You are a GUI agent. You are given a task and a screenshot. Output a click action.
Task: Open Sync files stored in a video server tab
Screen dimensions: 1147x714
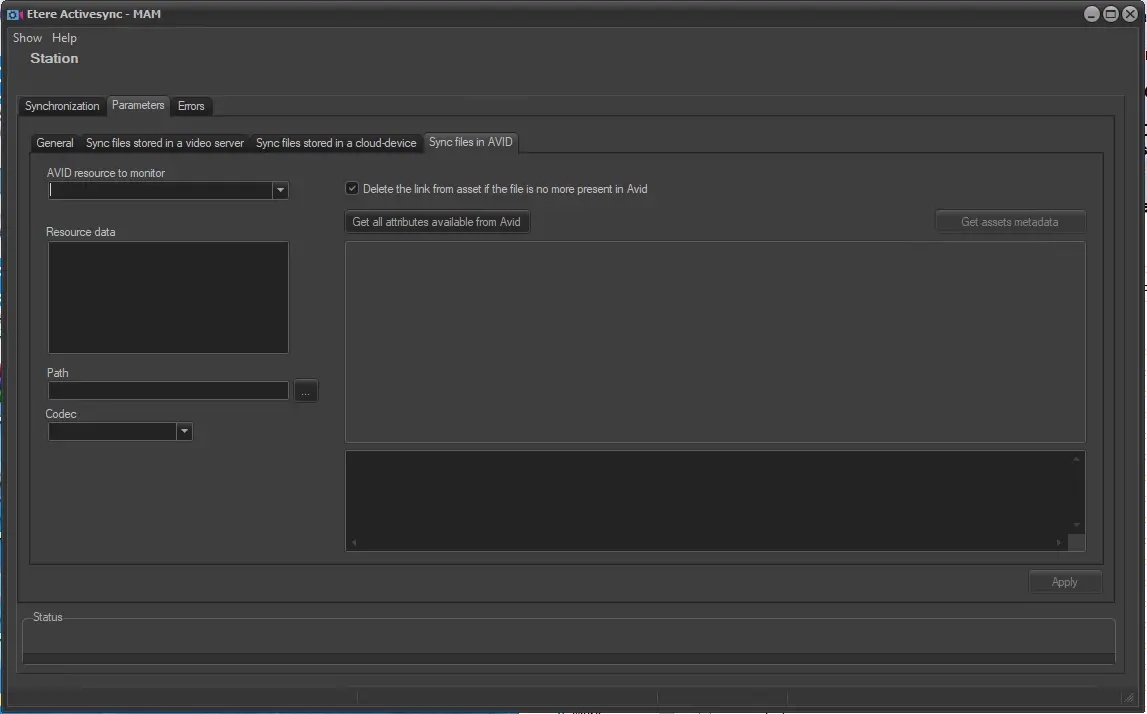coord(165,143)
